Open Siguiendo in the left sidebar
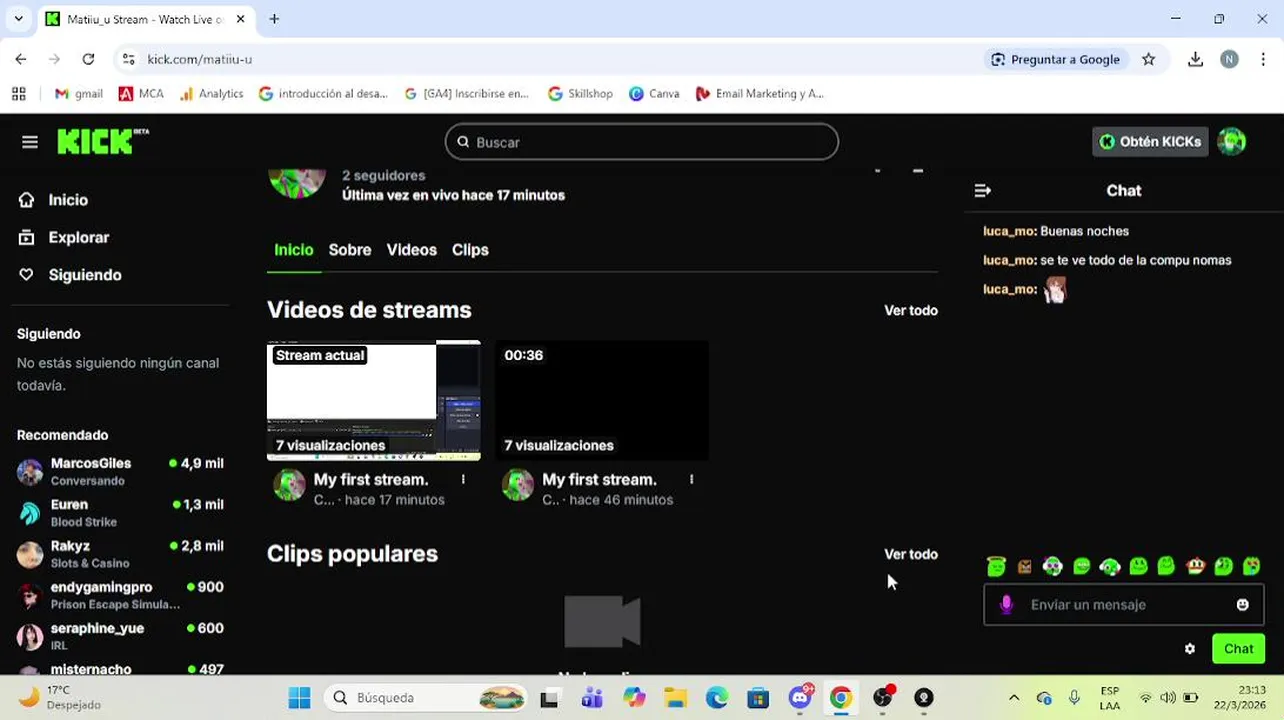Screen dimensions: 1284x720 pos(85,275)
